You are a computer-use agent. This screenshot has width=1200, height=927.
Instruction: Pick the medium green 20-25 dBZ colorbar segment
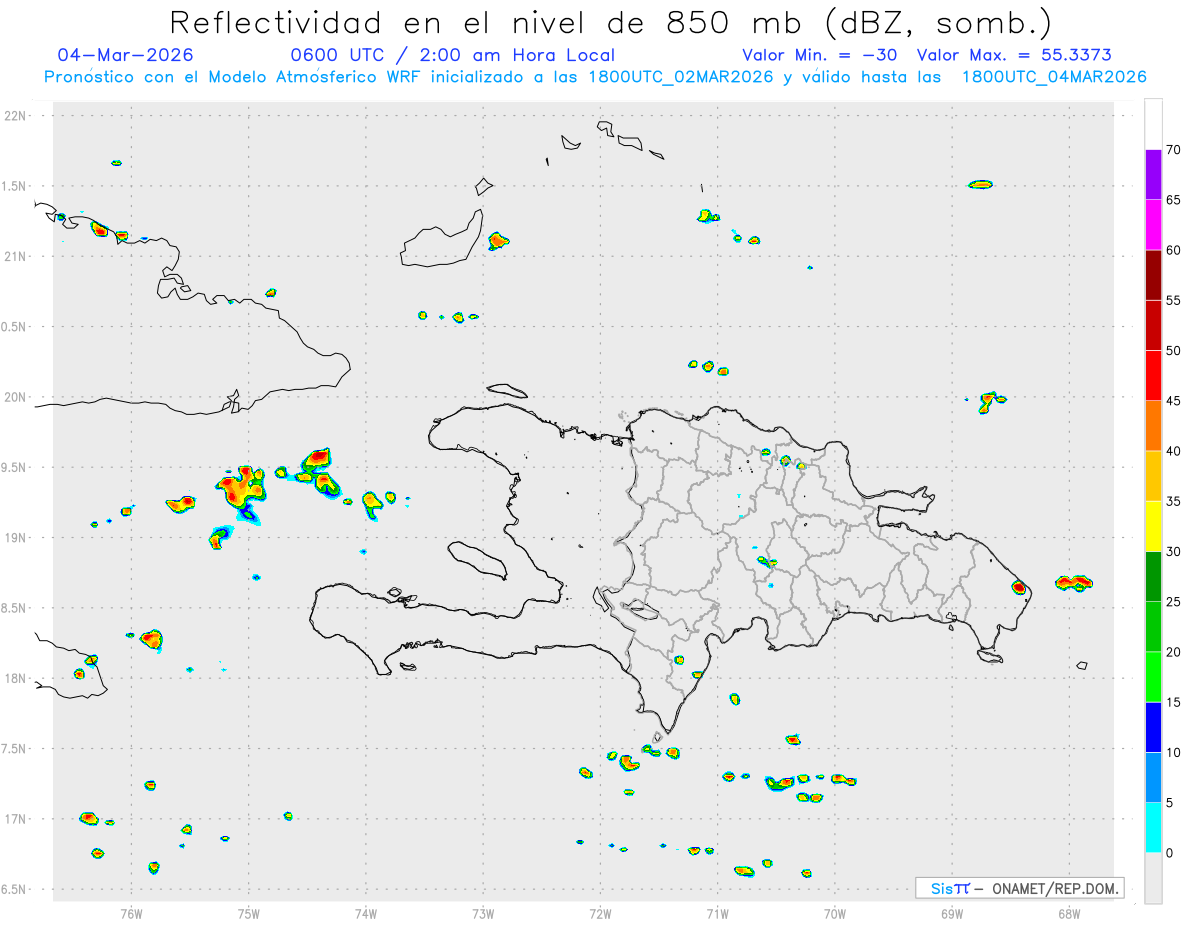pyautogui.click(x=1153, y=627)
